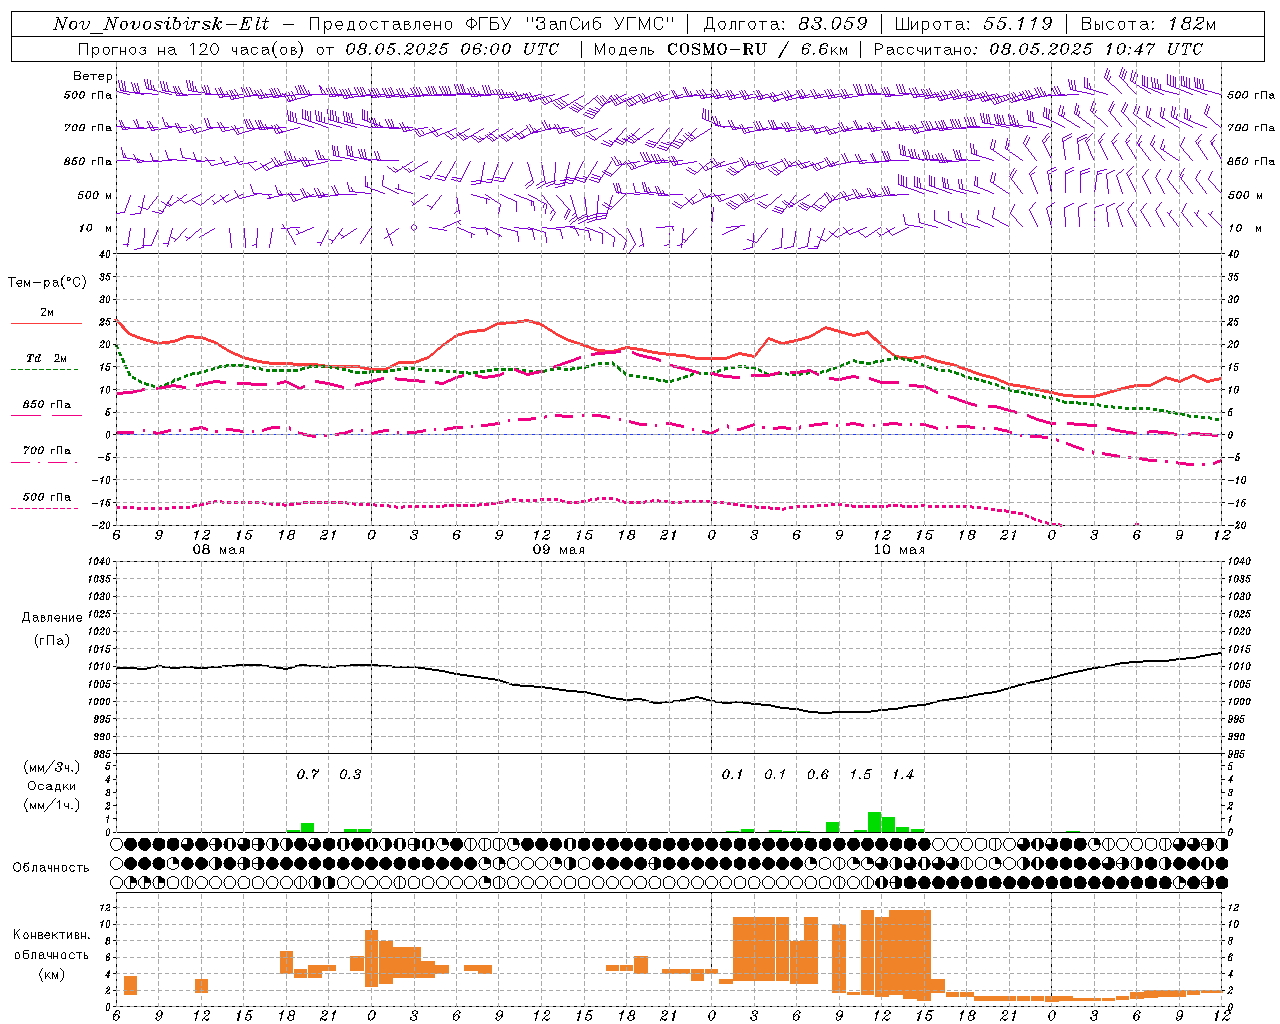This screenshot has height=1024, width=1280.
Task: Click the Давление pressure panel label
Action: [x=52, y=618]
